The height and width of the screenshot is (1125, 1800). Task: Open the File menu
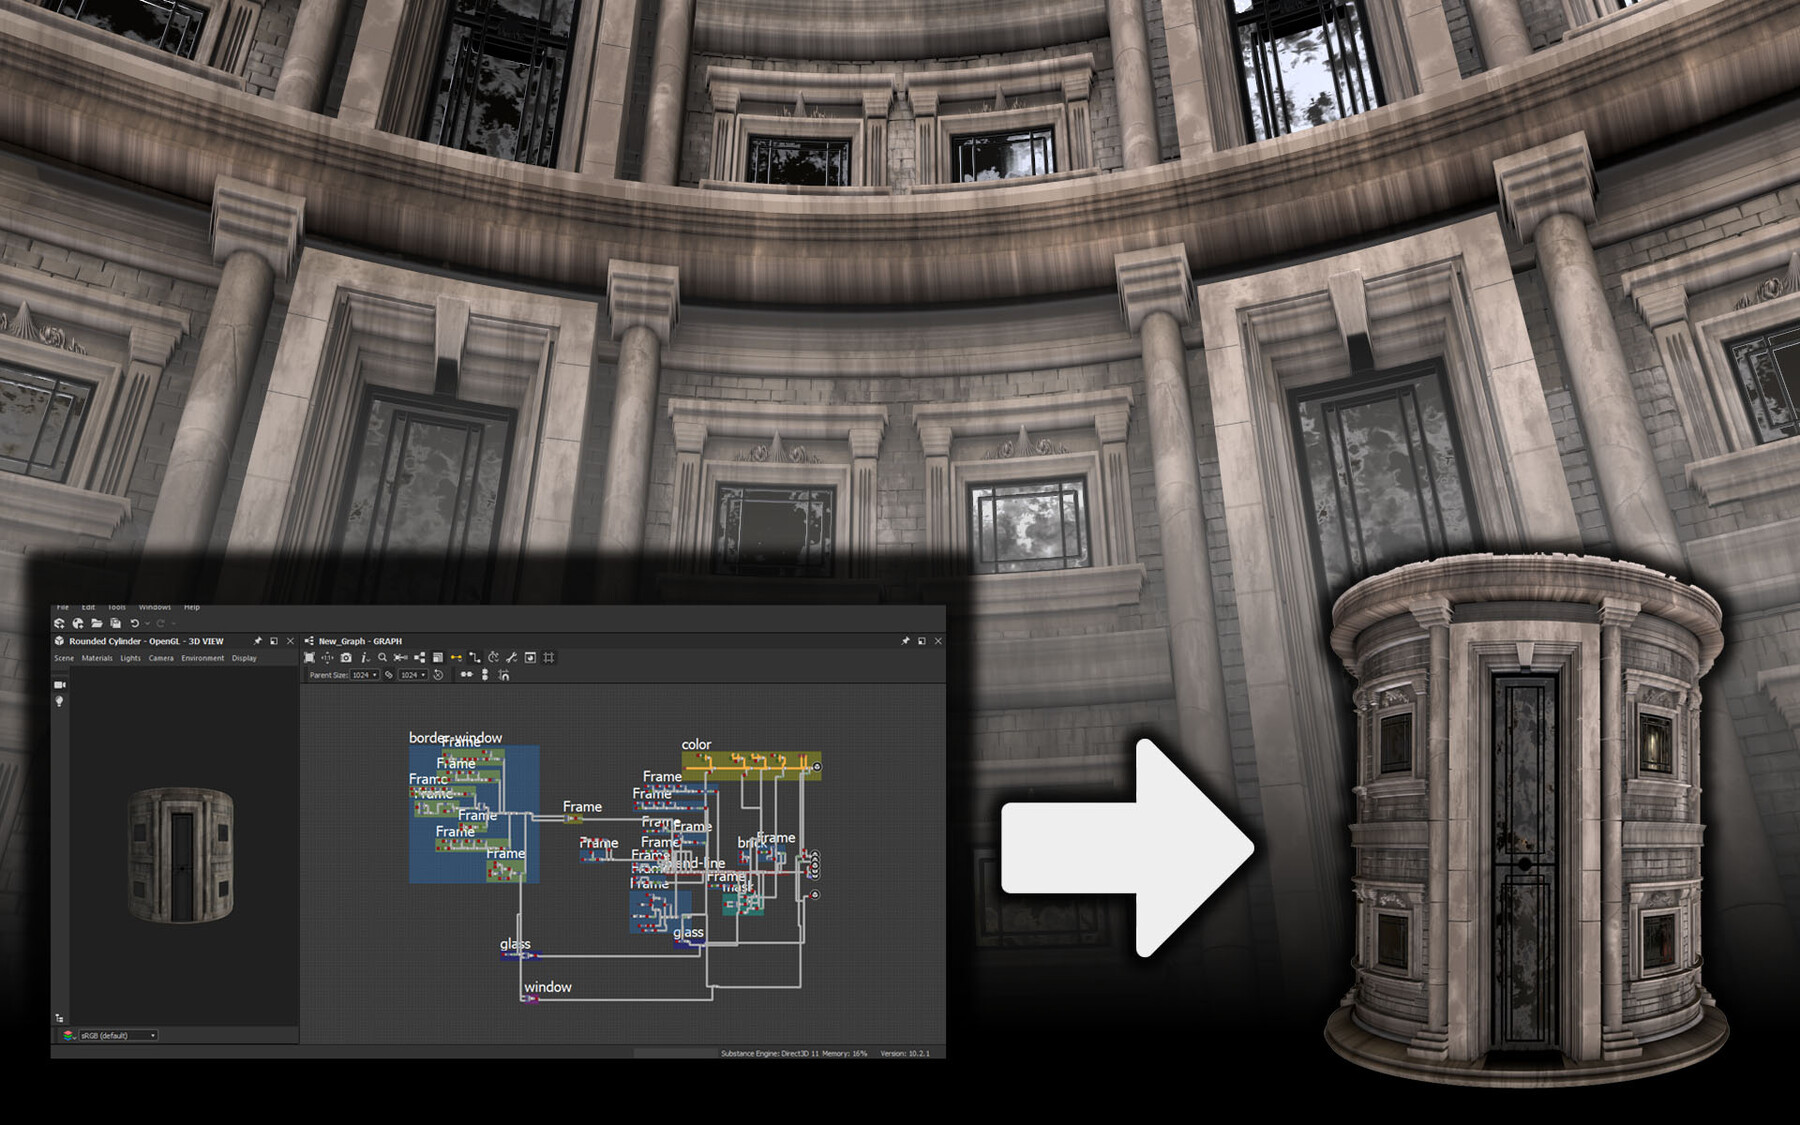click(63, 607)
